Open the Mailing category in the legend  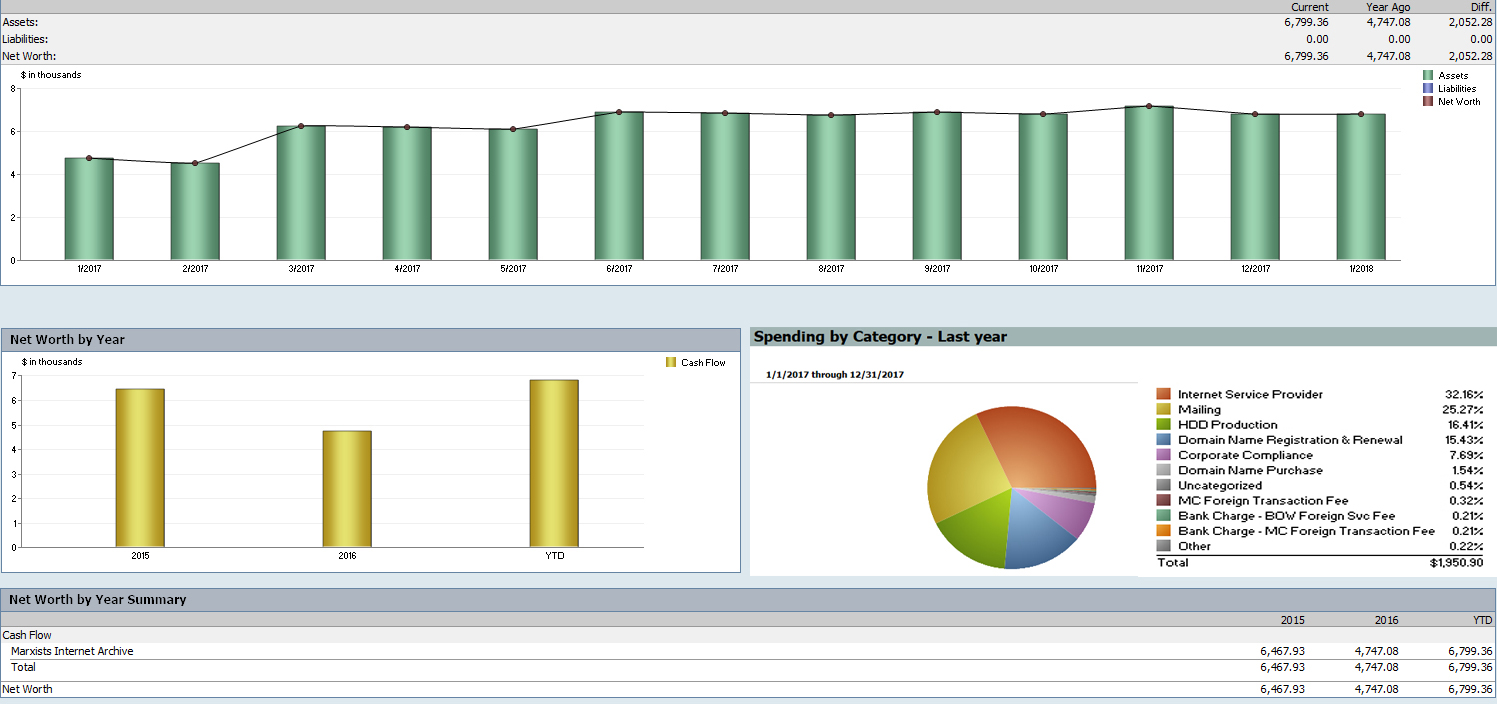(1199, 410)
